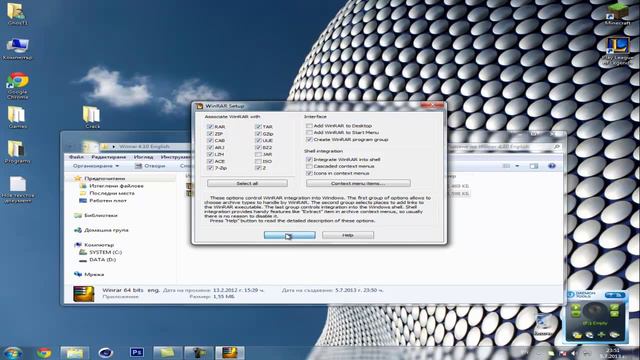Enable Add WinRAR to Desktop
Viewport: 640px width, 360px height.
[309, 126]
